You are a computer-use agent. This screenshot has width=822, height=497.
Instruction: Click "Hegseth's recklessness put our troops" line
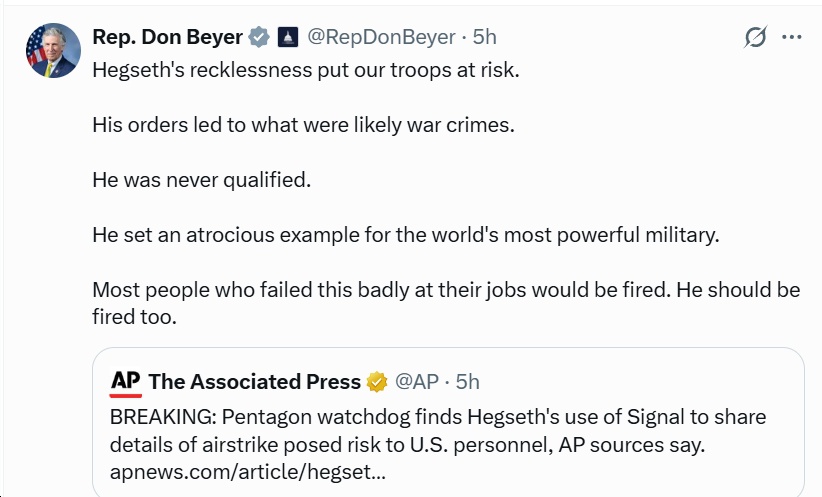pos(306,71)
